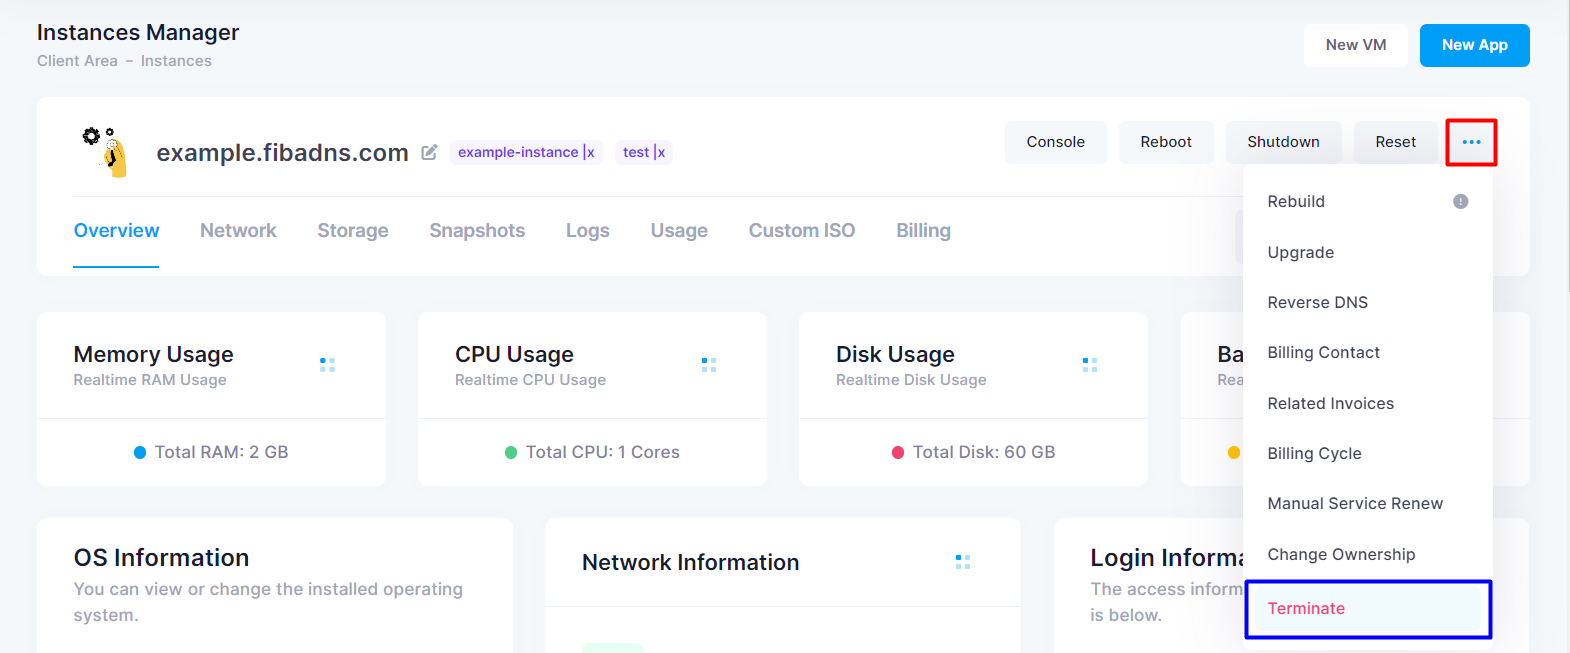Image resolution: width=1570 pixels, height=653 pixels.
Task: Open Disk Usage card options icon
Action: (1090, 365)
